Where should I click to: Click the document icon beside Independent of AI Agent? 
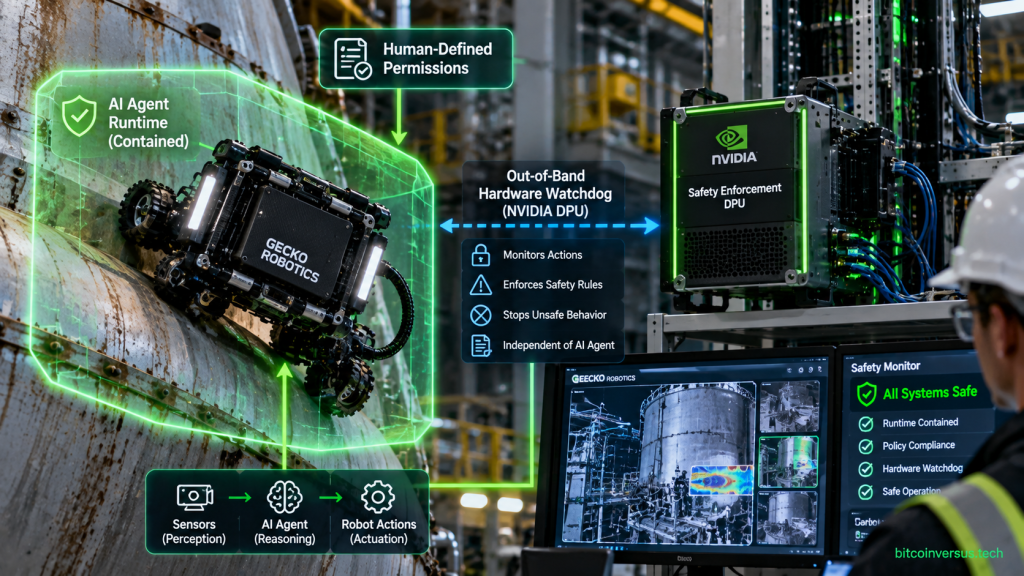point(481,345)
